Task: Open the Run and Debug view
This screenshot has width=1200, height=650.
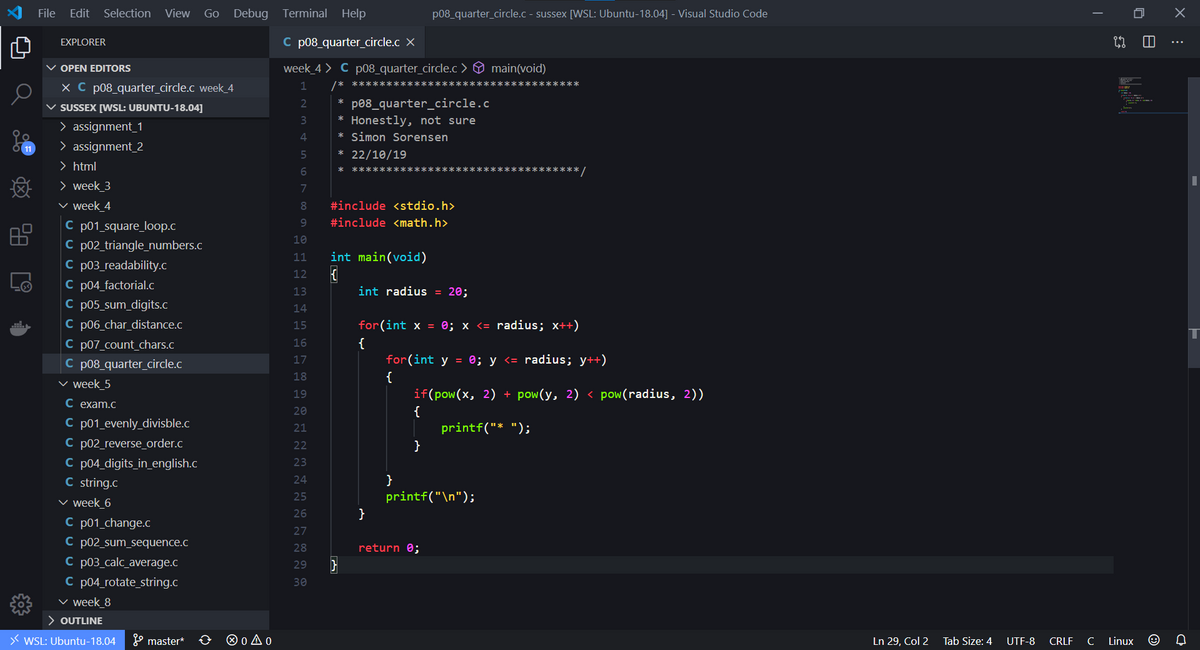Action: (20, 188)
